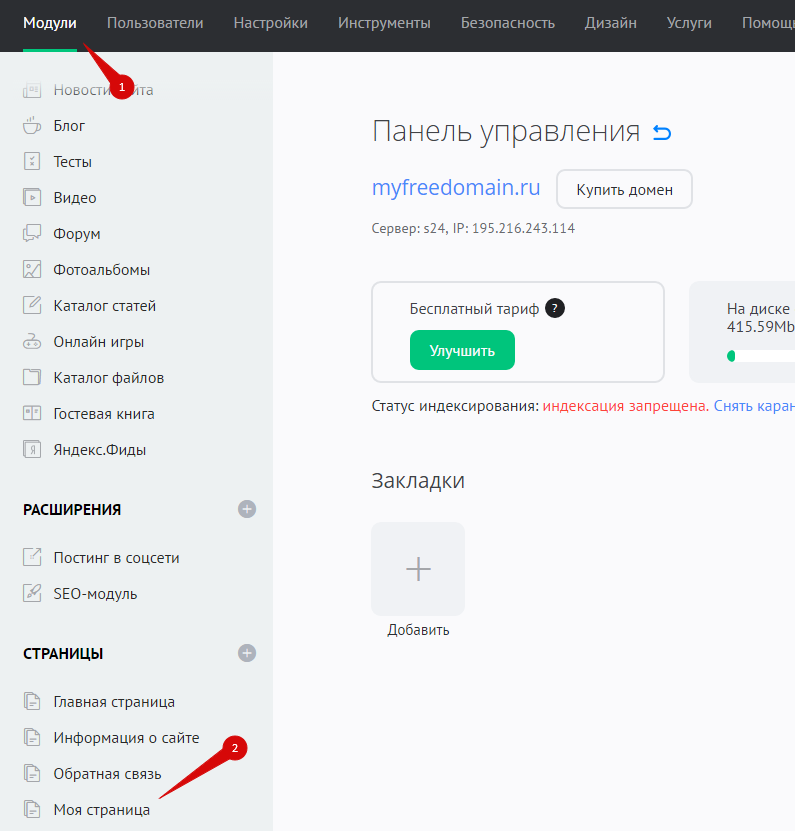Click the SEO-module rocket icon
This screenshot has height=831, width=795.
[x=33, y=594]
